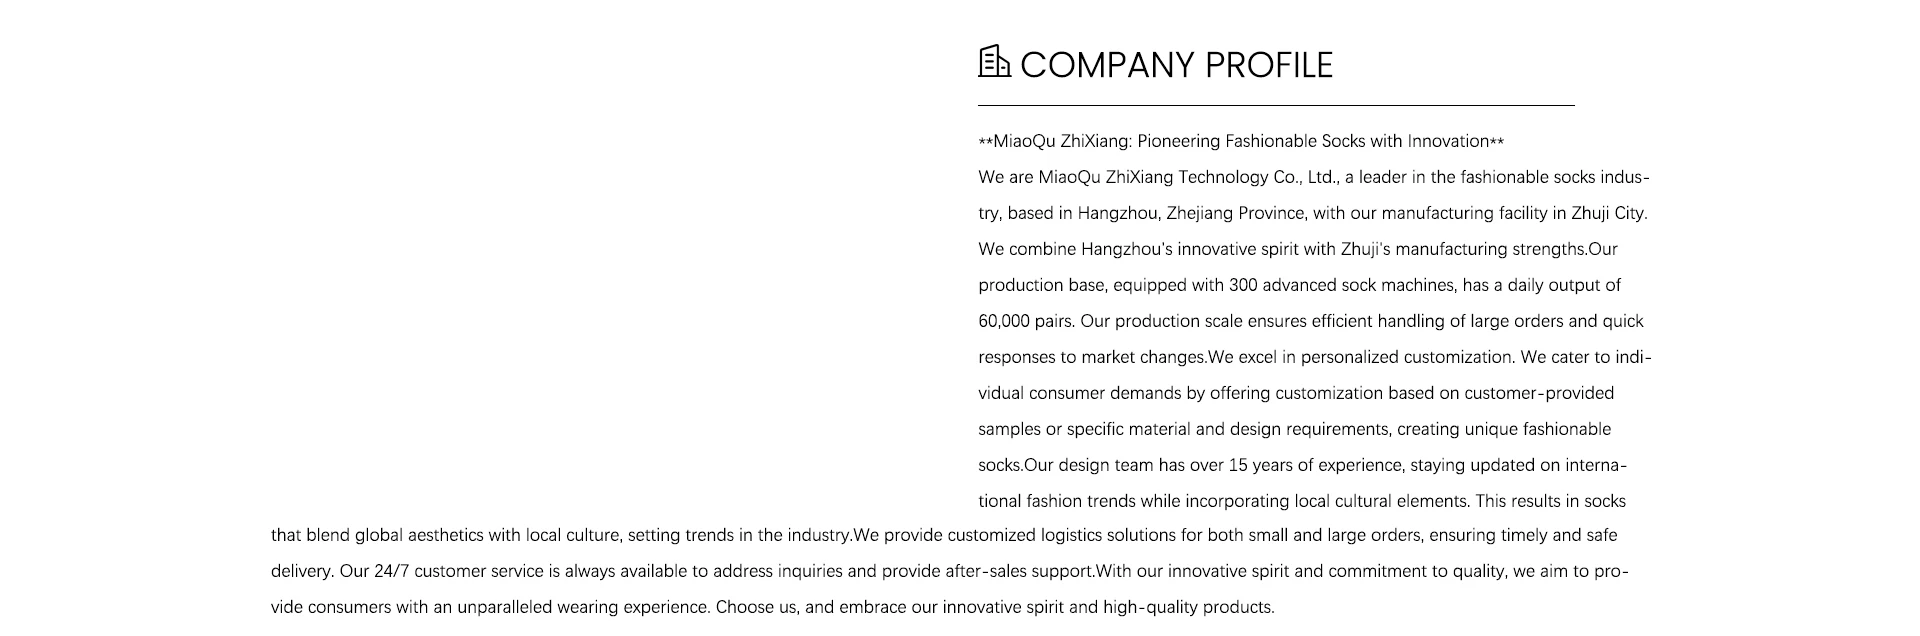Click the COMPANY PROFILE heading
Screen dimensions: 1920x636
pos(1176,65)
